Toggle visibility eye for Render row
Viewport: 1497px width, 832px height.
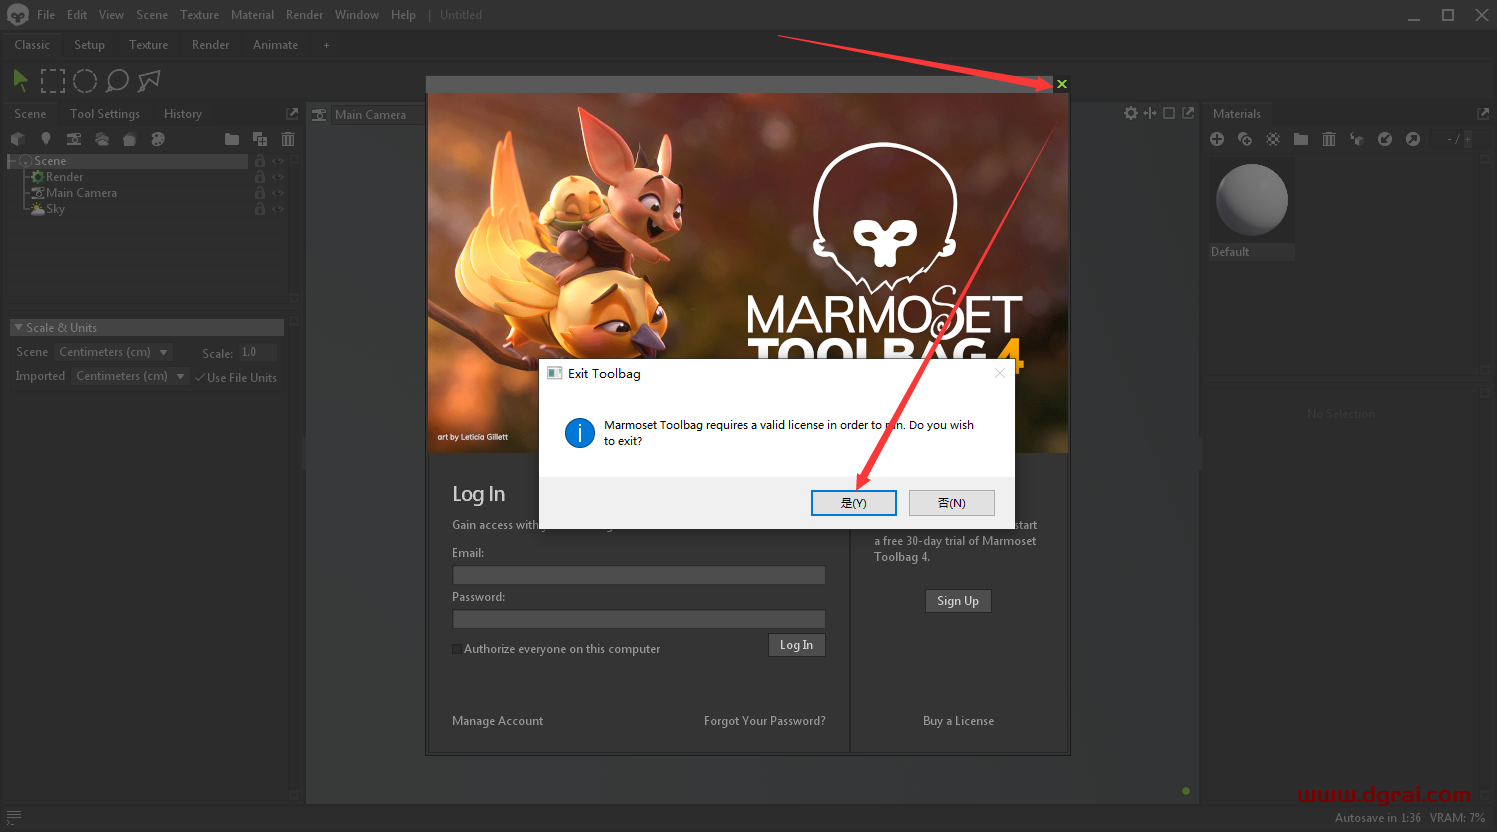[x=278, y=177]
